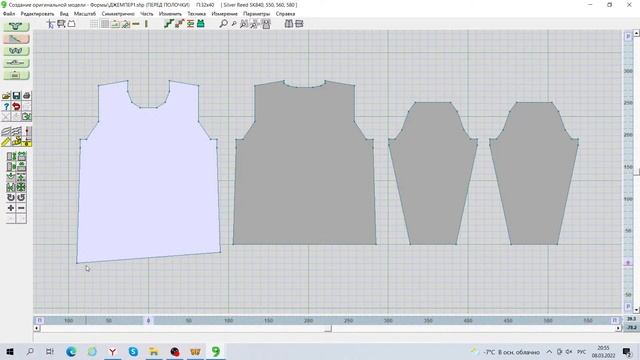The image size is (640, 360).
Task: Click the green four-way arrows icon
Action: (x=21, y=187)
